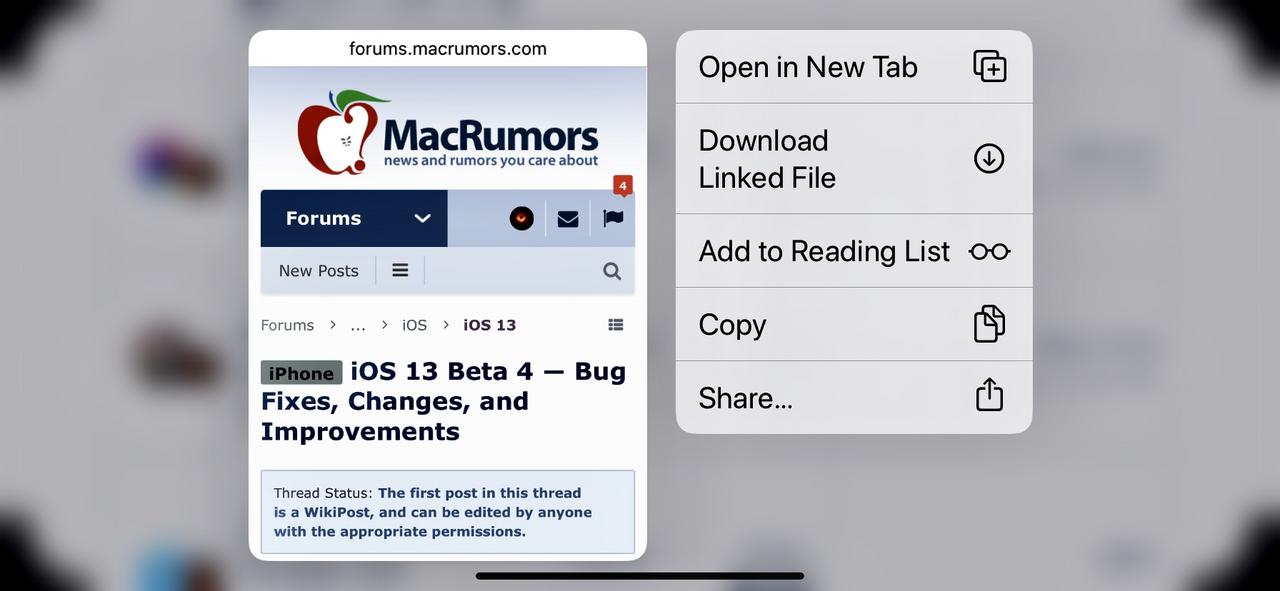This screenshot has height=591, width=1280.
Task: Click the copy documents icon
Action: coord(989,324)
